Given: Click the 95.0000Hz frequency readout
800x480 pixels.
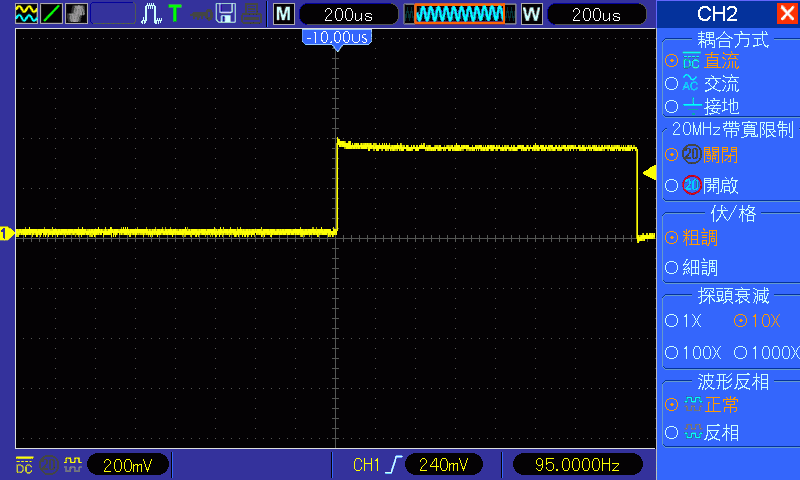Looking at the screenshot, I should [x=577, y=465].
